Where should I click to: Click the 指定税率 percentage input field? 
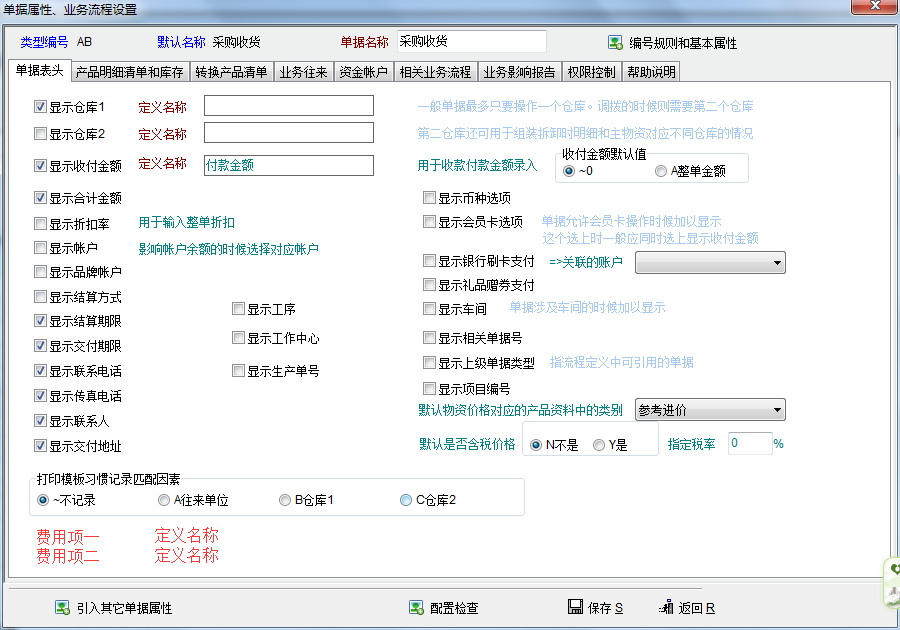coord(749,443)
